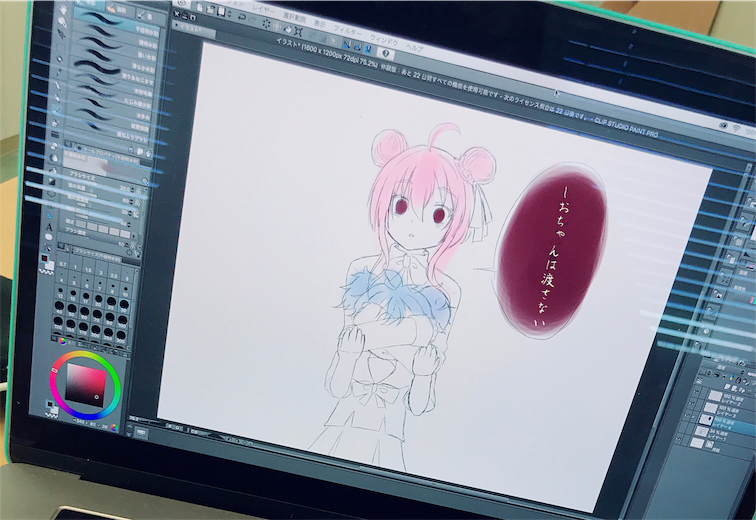Open the 表示 menu

[320, 24]
